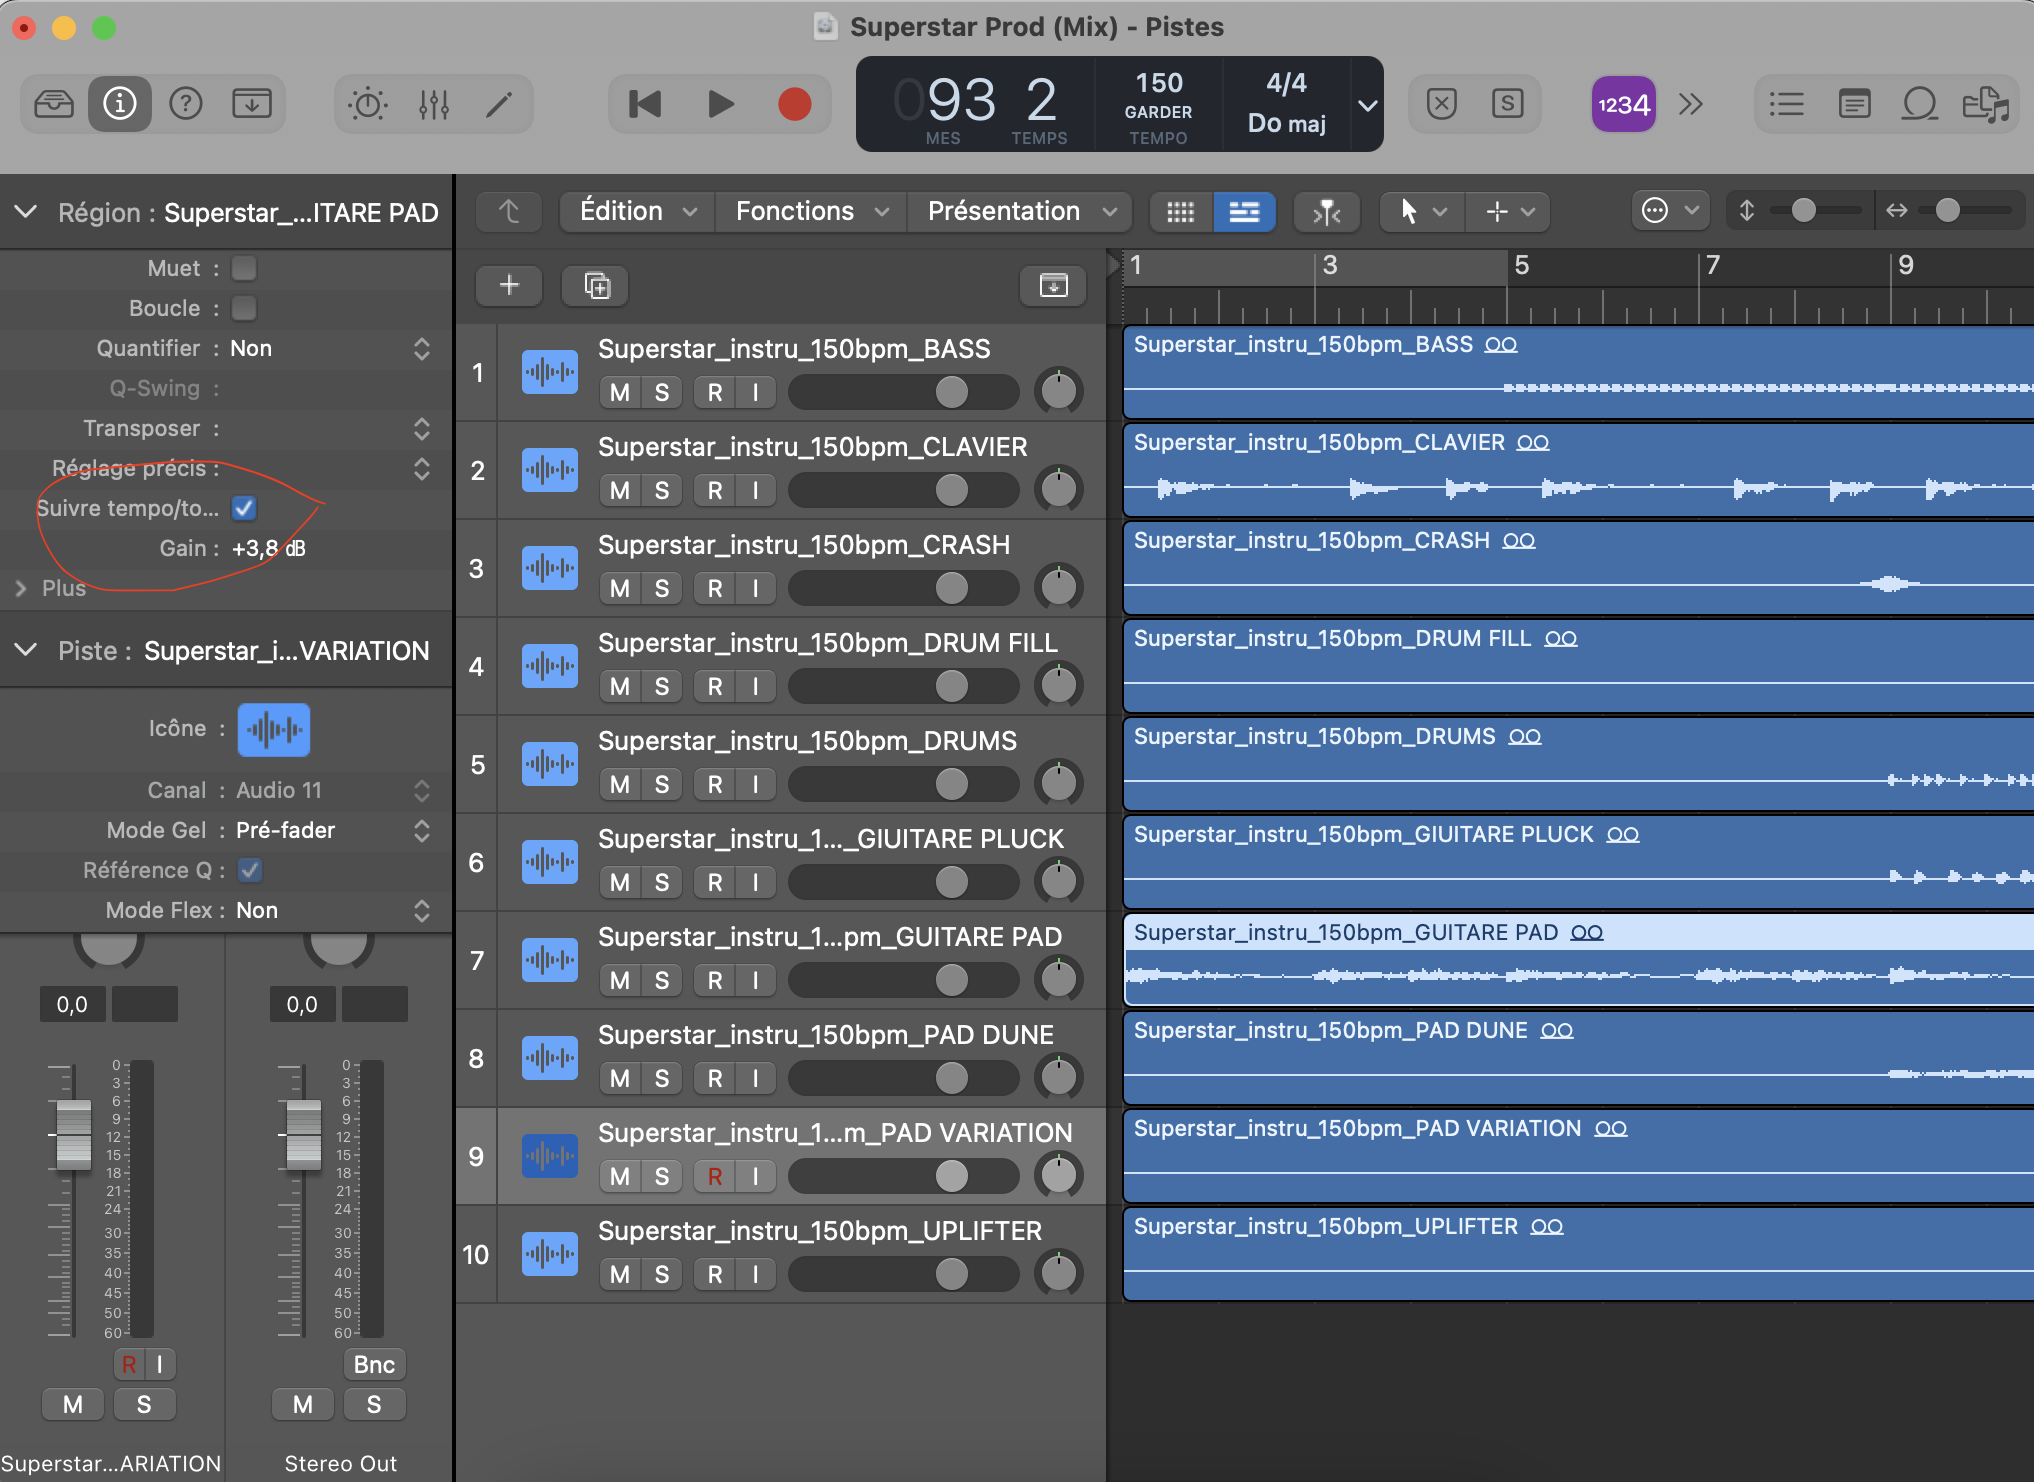Adjust the horizontal zoom slider

tap(1949, 211)
